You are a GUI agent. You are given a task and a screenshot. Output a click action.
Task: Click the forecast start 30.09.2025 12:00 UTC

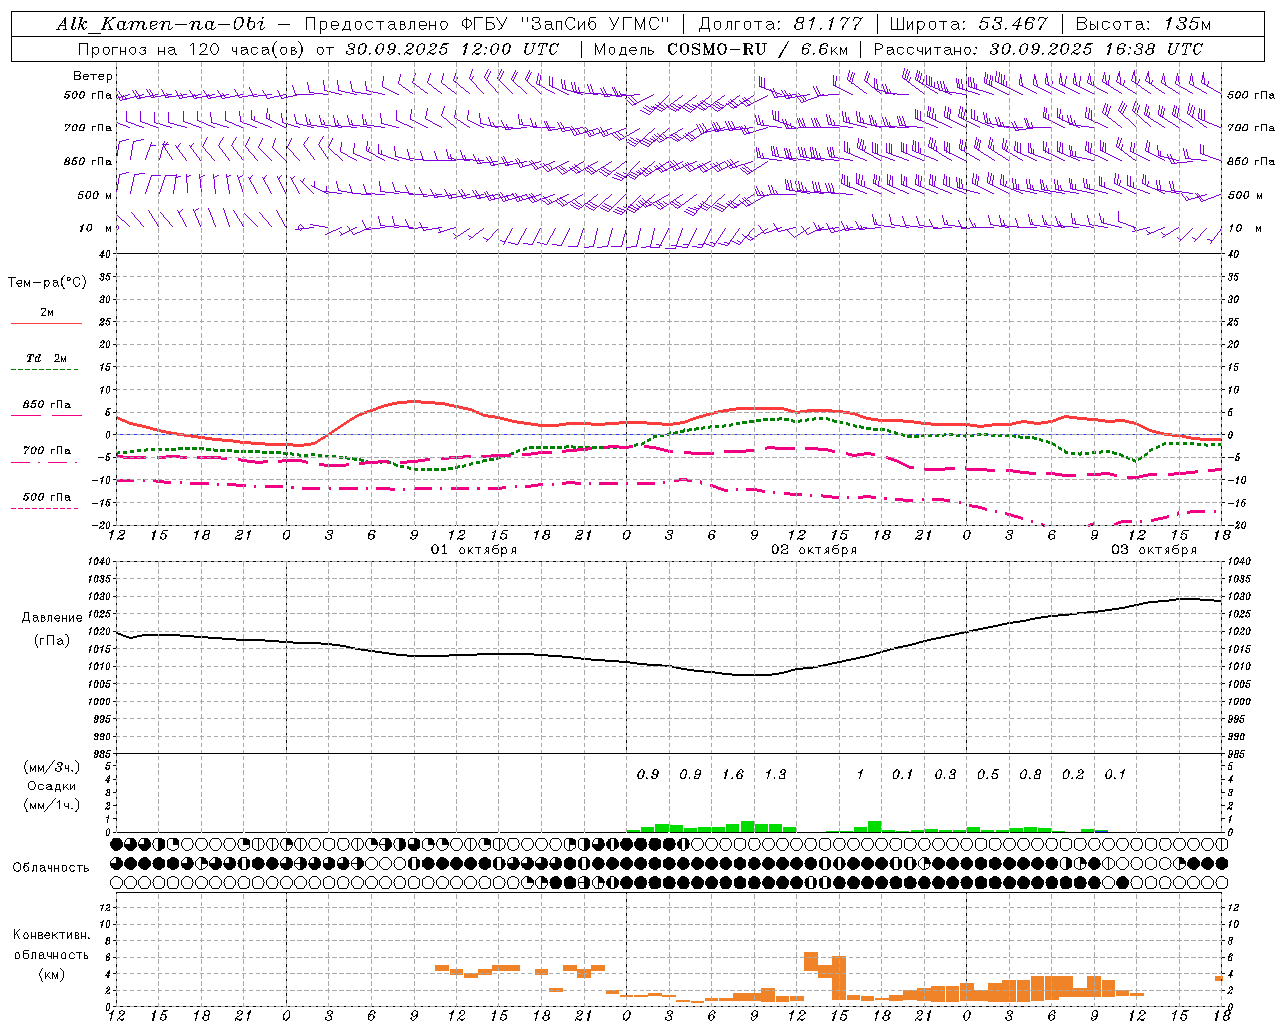click(452, 49)
